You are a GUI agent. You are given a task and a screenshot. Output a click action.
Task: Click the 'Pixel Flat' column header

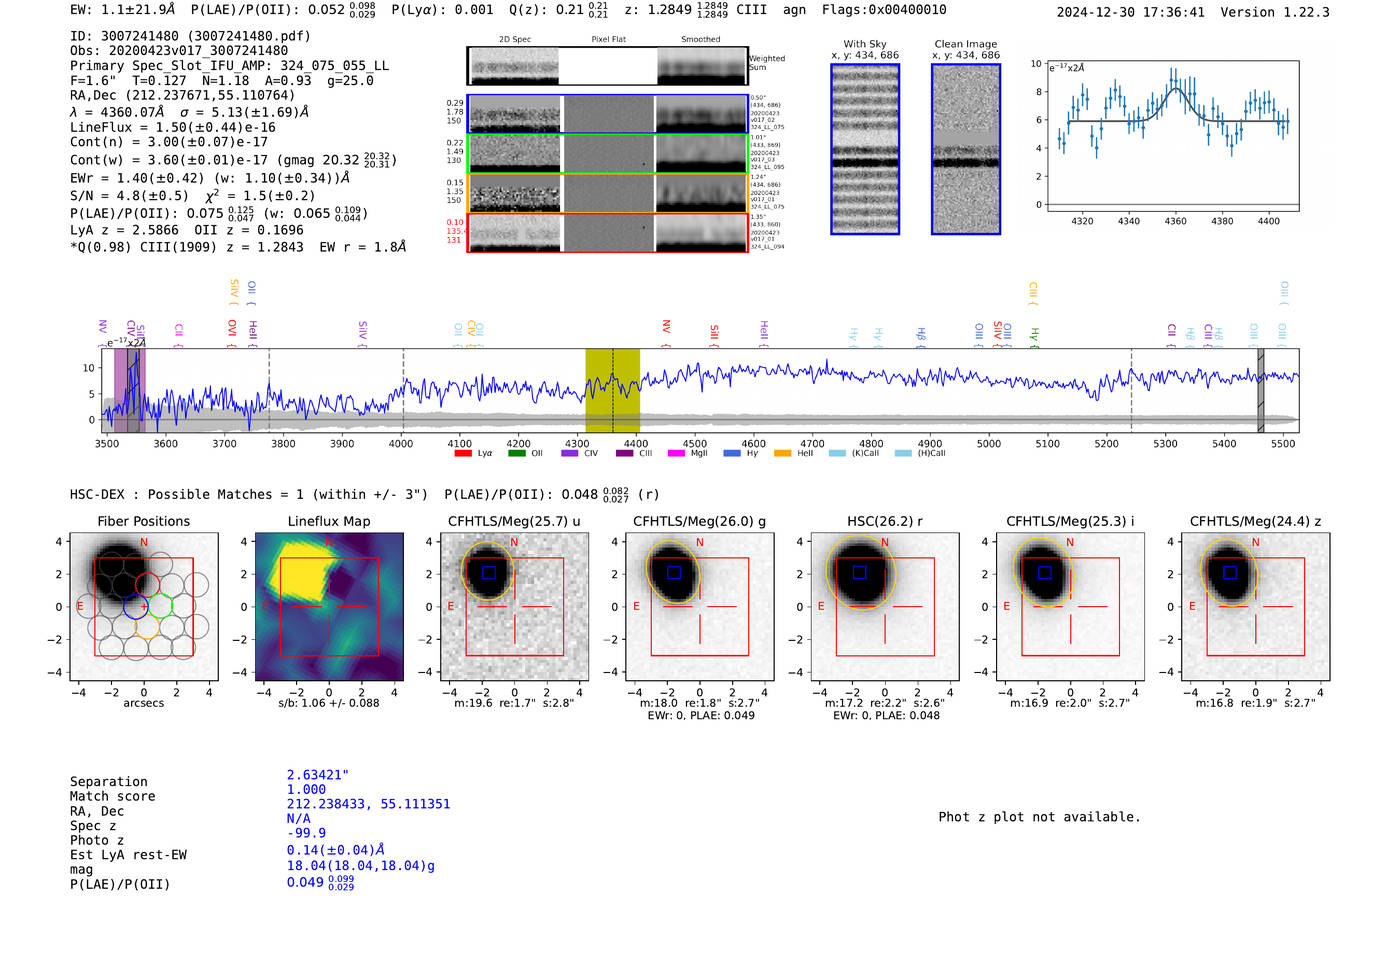(608, 40)
